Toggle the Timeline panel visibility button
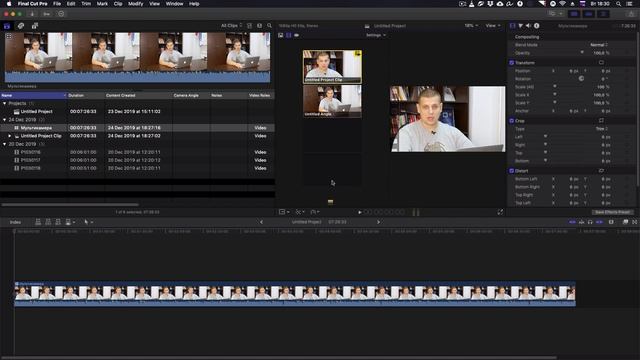 click(x=589, y=14)
